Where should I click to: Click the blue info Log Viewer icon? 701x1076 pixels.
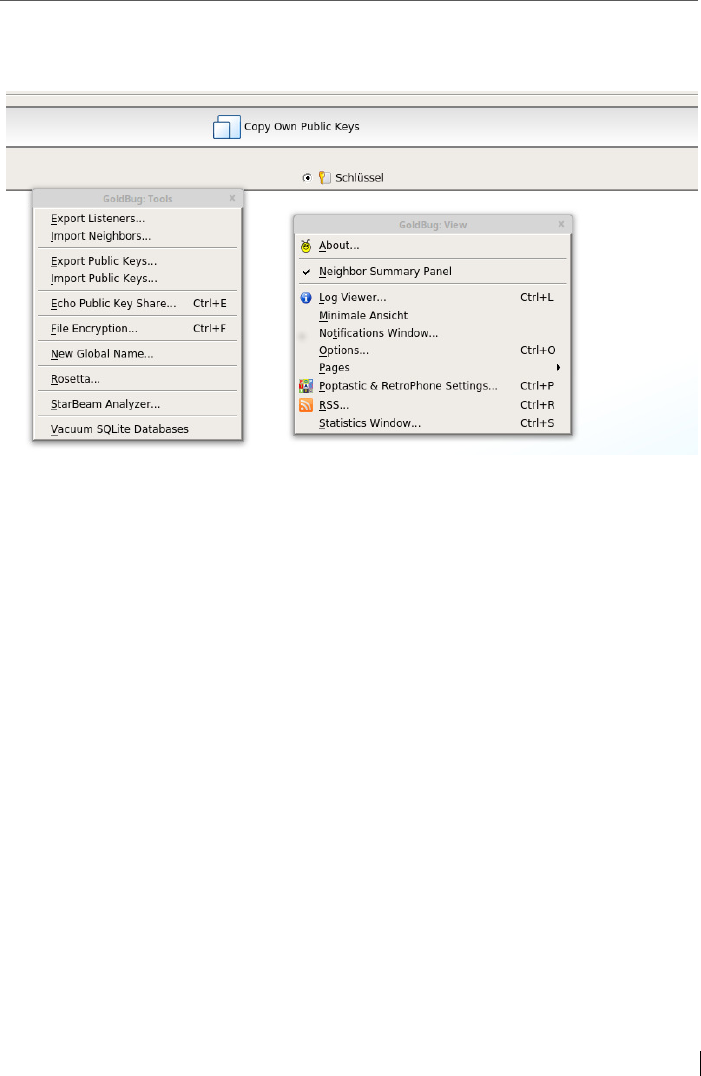306,298
